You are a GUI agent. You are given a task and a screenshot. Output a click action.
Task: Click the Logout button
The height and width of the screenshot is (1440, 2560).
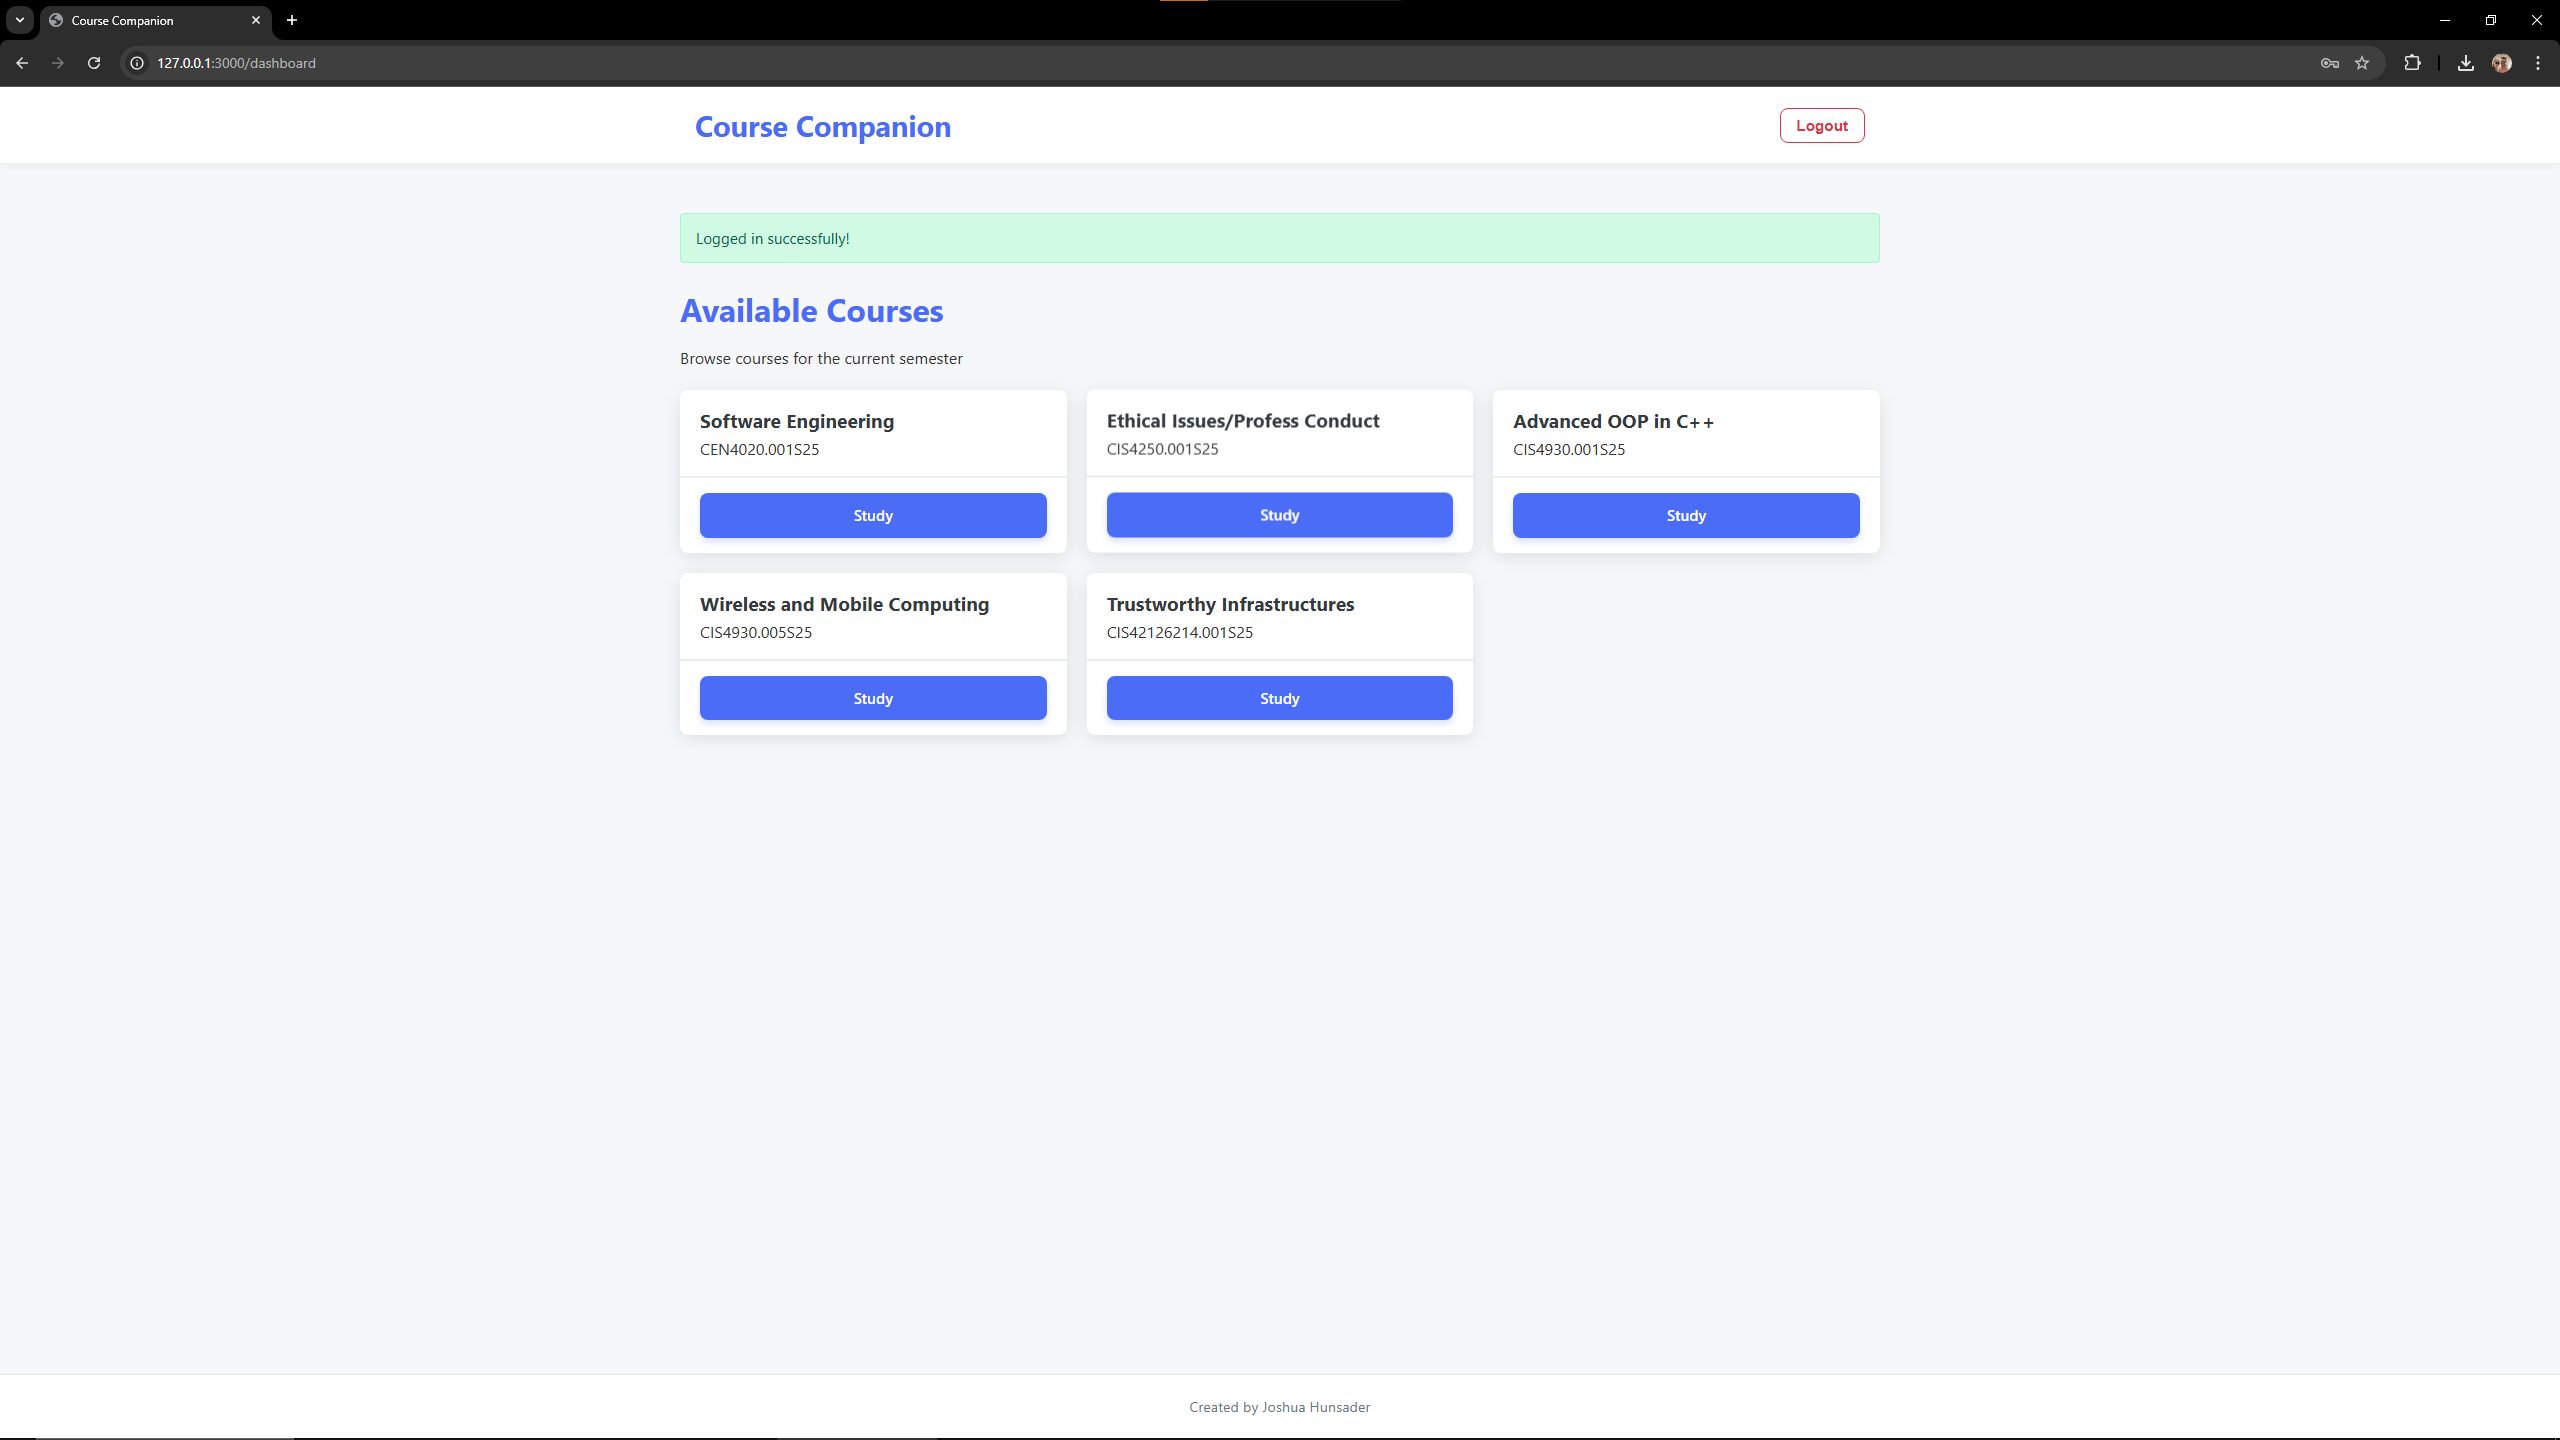click(1821, 126)
